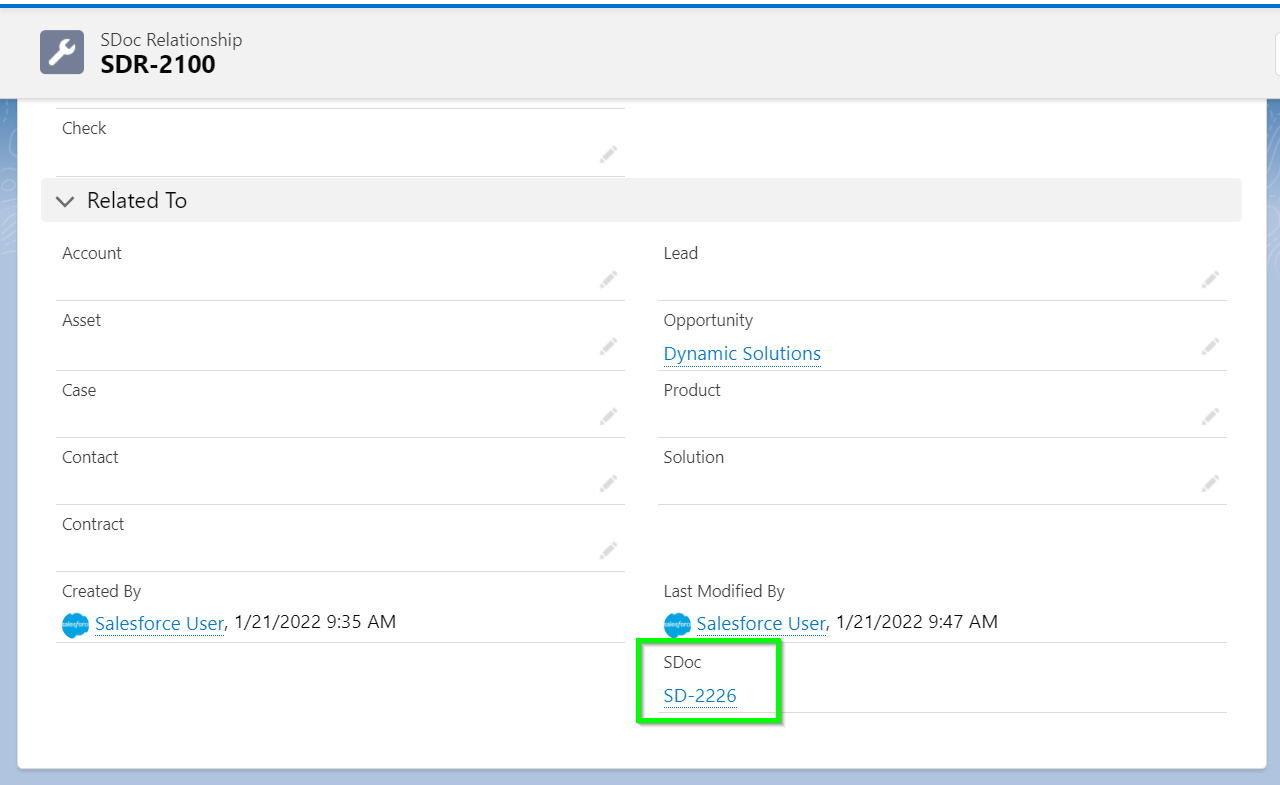
Task: Edit the Case field pencil icon
Action: (608, 416)
